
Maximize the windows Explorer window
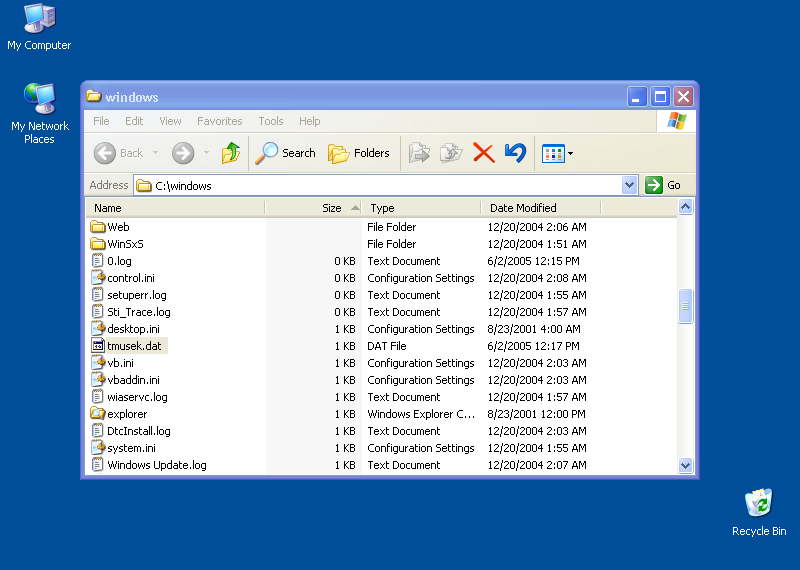660,96
